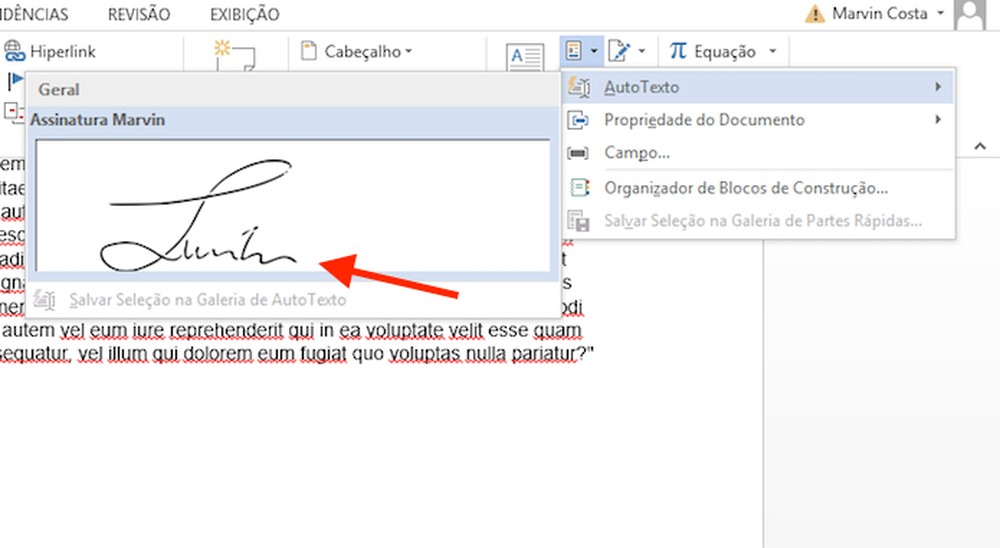Expand the signature line dropdown arrow
The image size is (1000, 548).
coord(642,51)
